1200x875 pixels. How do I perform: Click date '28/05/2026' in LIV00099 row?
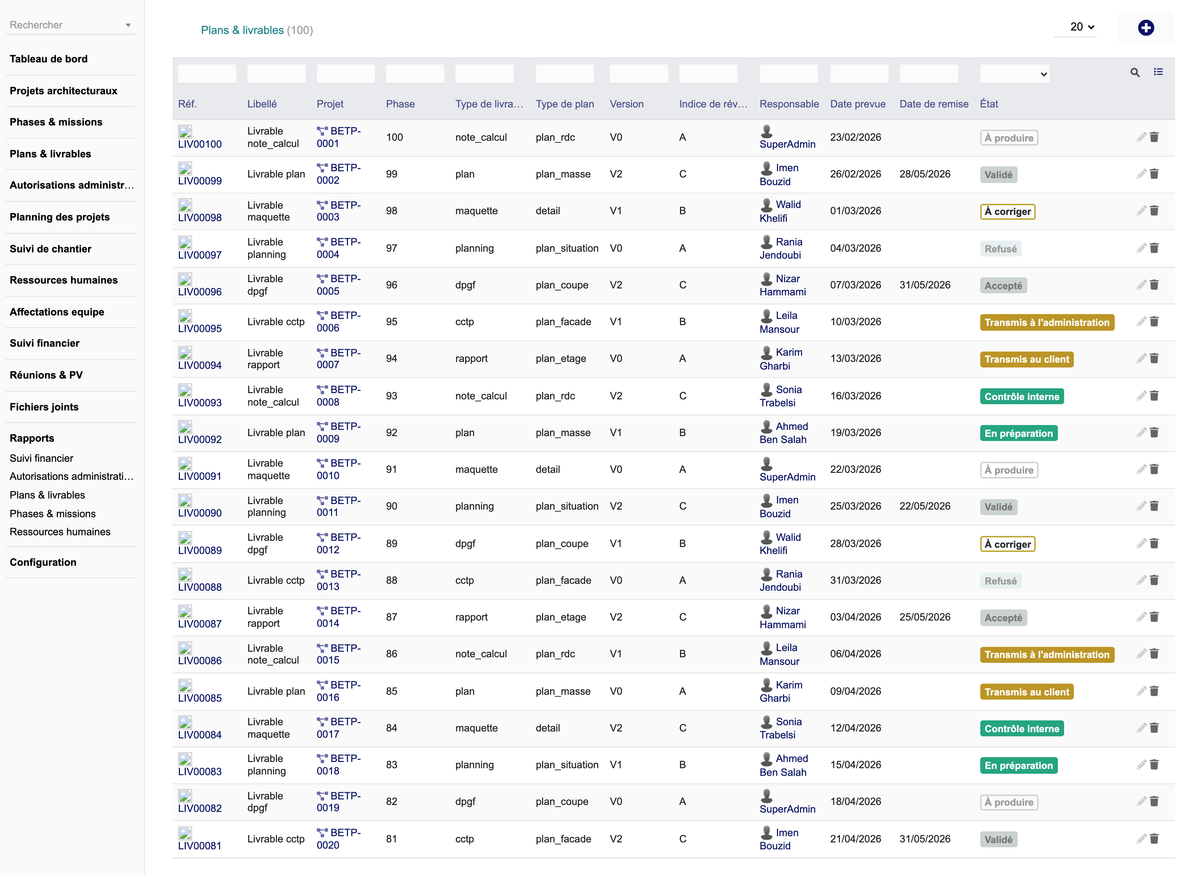[x=925, y=174]
